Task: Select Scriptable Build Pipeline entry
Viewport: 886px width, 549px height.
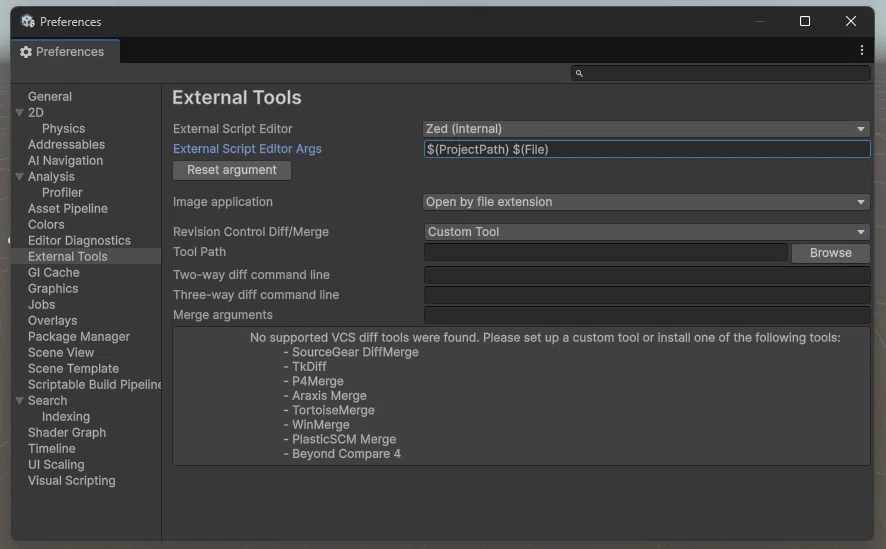Action: pyautogui.click(x=94, y=385)
